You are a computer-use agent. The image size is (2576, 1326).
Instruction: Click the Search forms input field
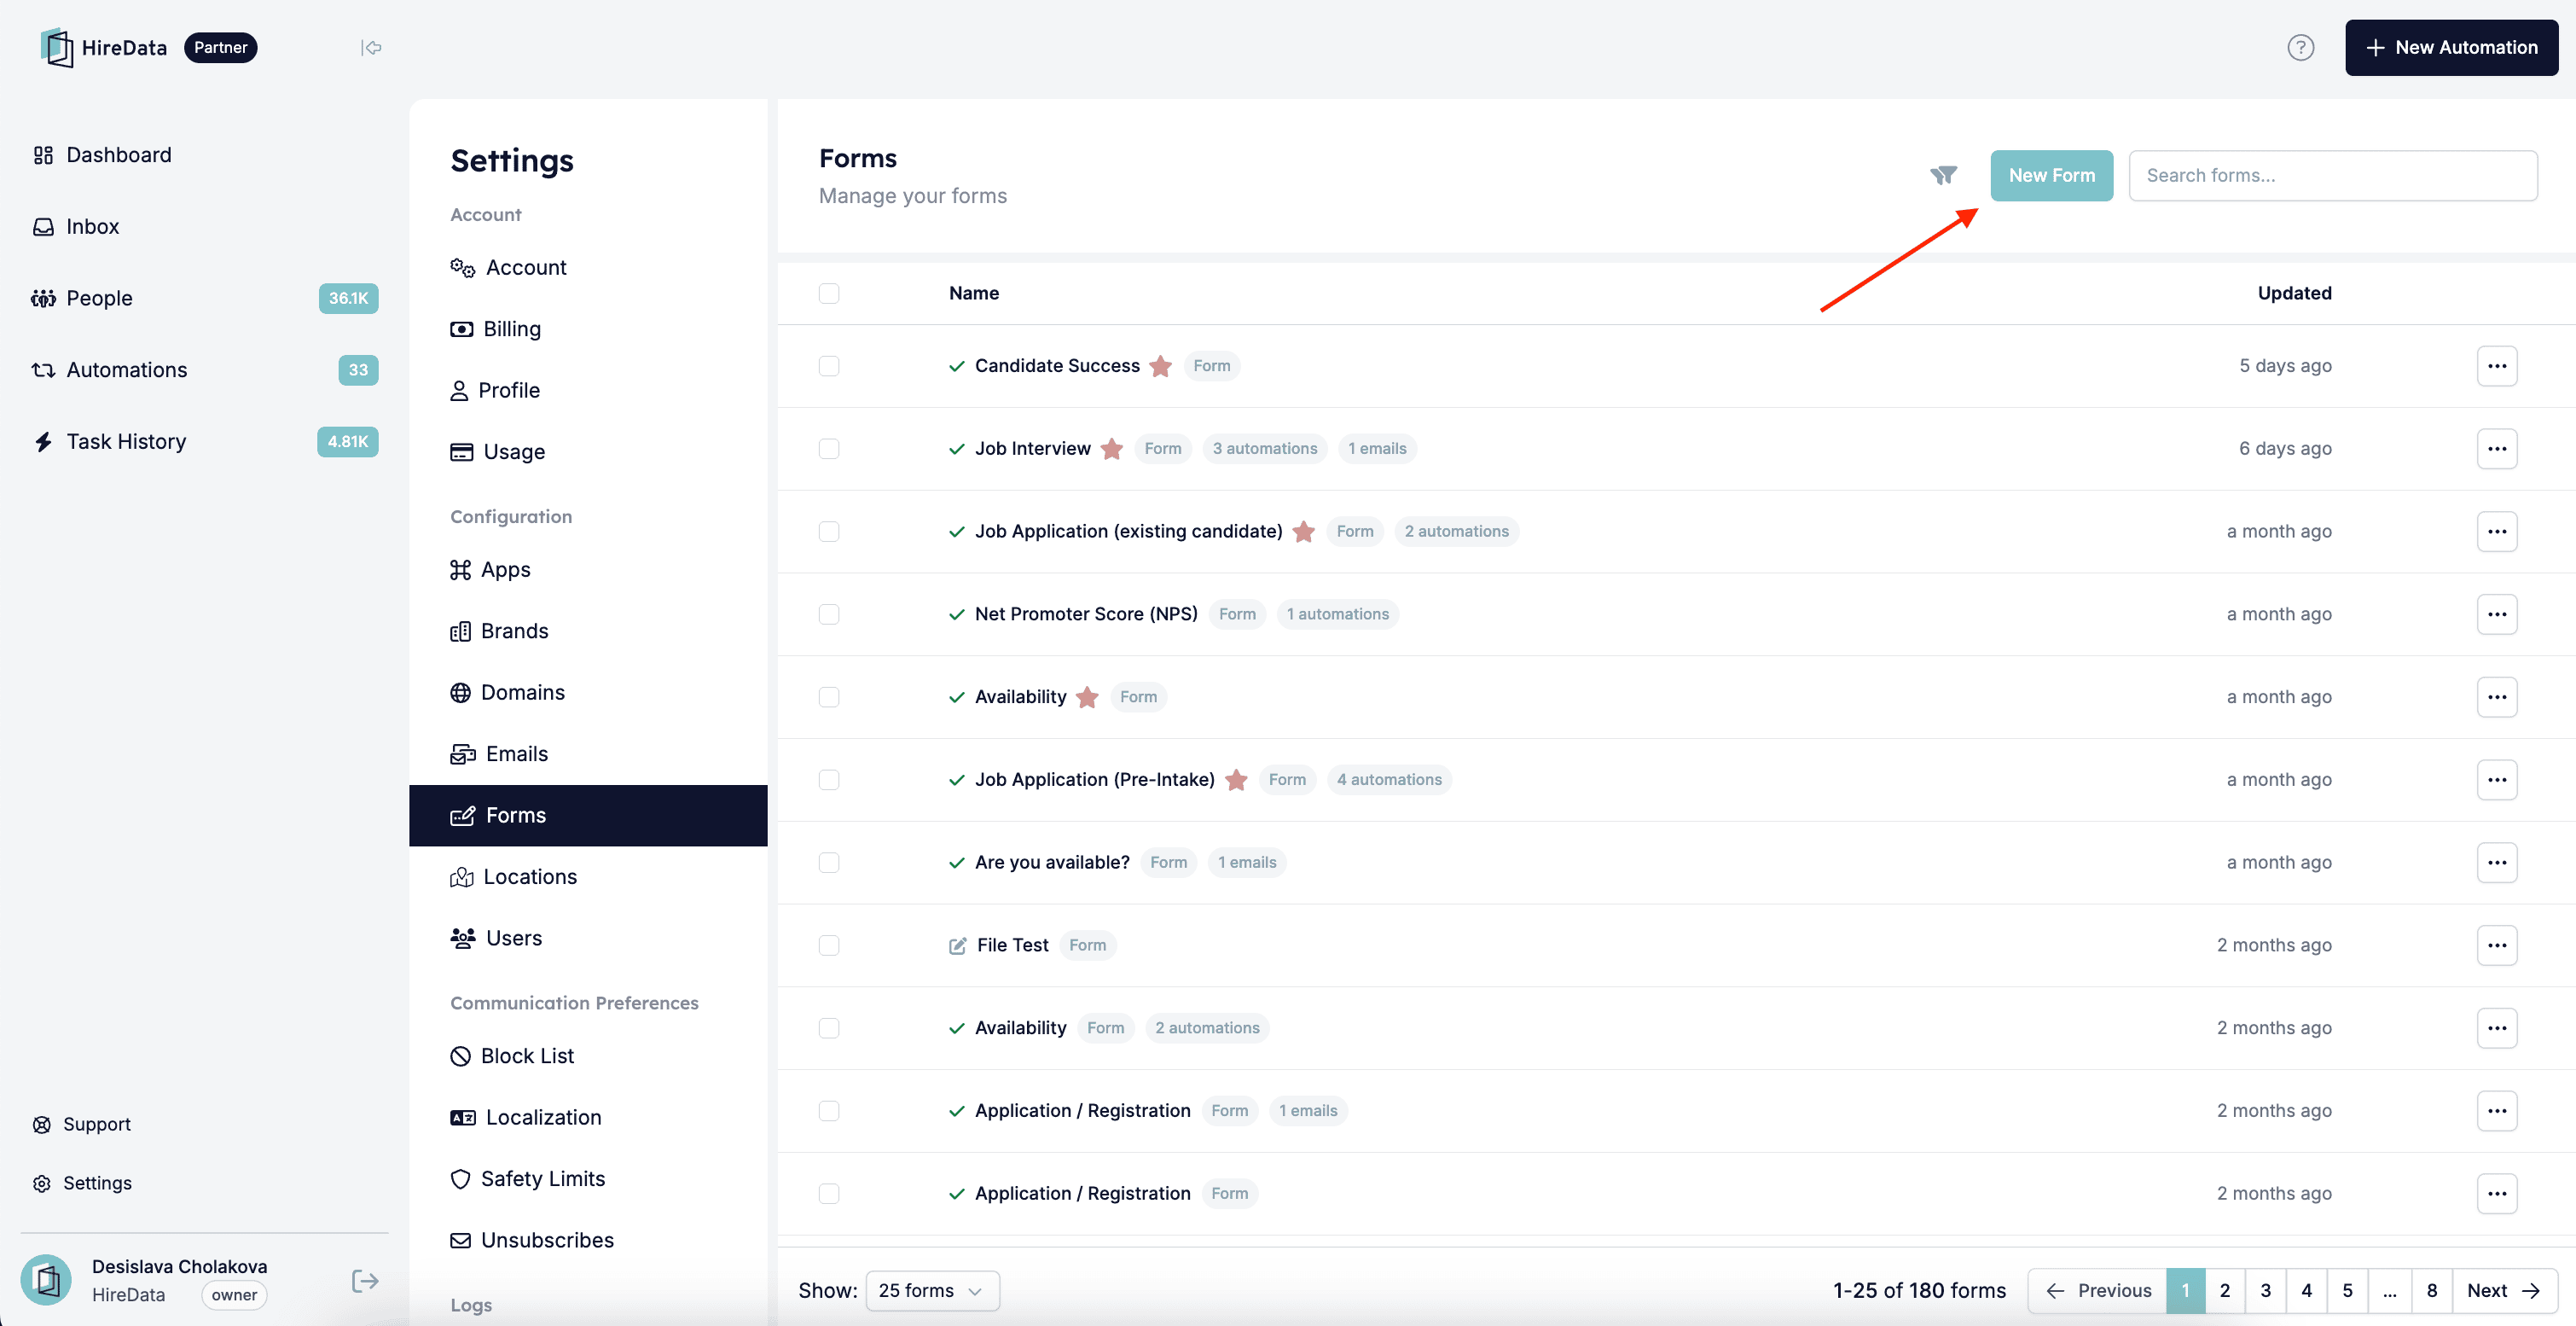tap(2332, 175)
